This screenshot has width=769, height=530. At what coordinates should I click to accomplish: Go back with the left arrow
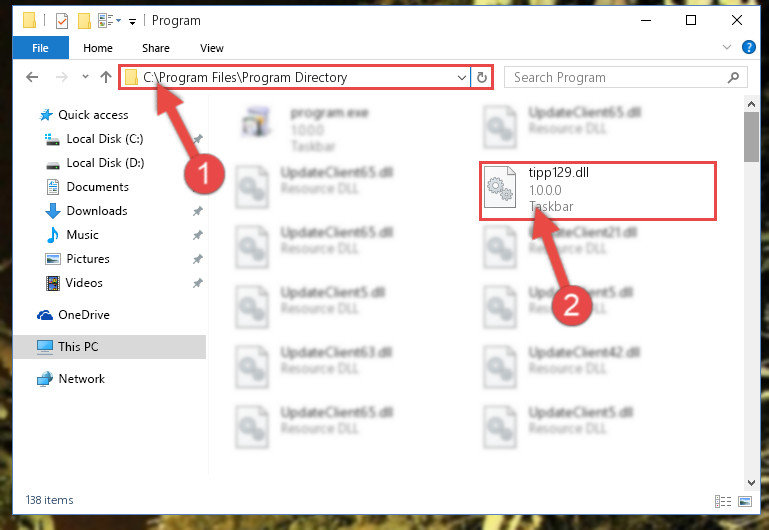(32, 77)
